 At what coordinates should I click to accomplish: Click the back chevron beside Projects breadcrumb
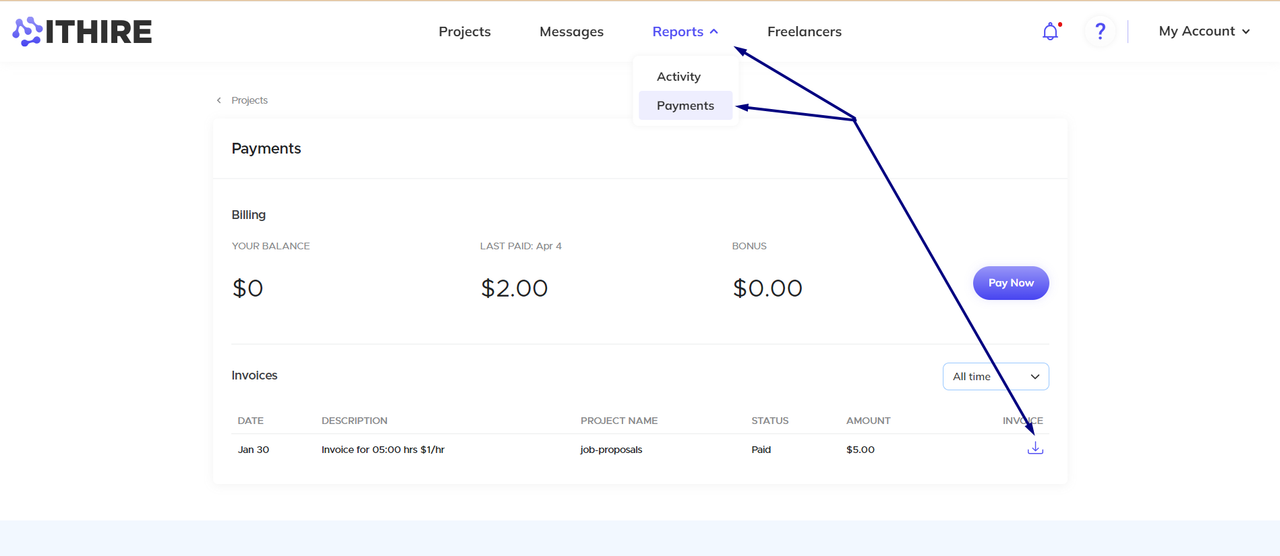pyautogui.click(x=219, y=100)
